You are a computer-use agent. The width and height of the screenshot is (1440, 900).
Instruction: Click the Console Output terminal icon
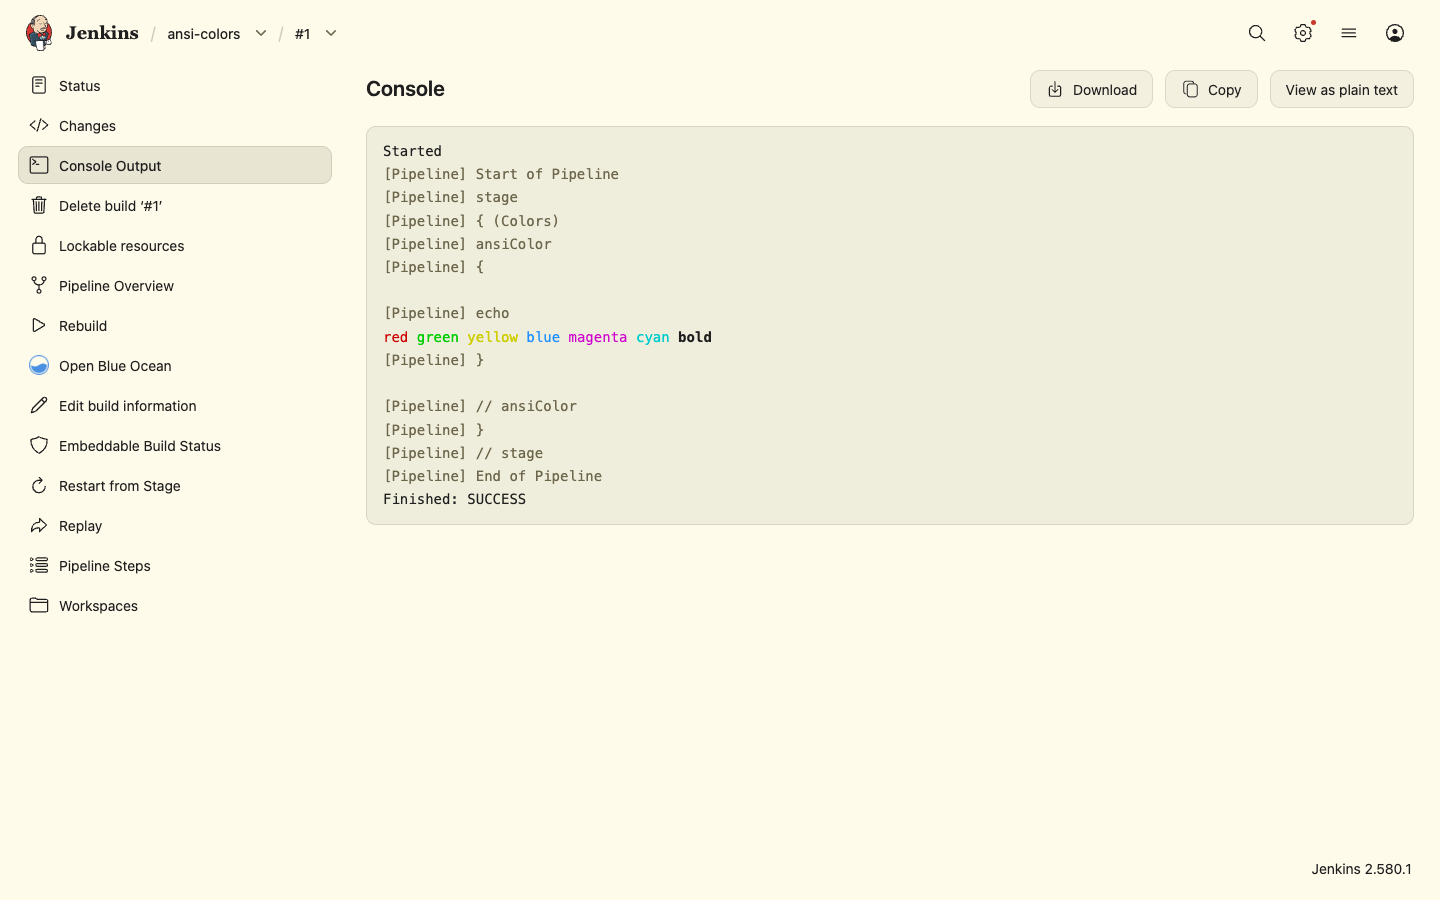tap(39, 165)
